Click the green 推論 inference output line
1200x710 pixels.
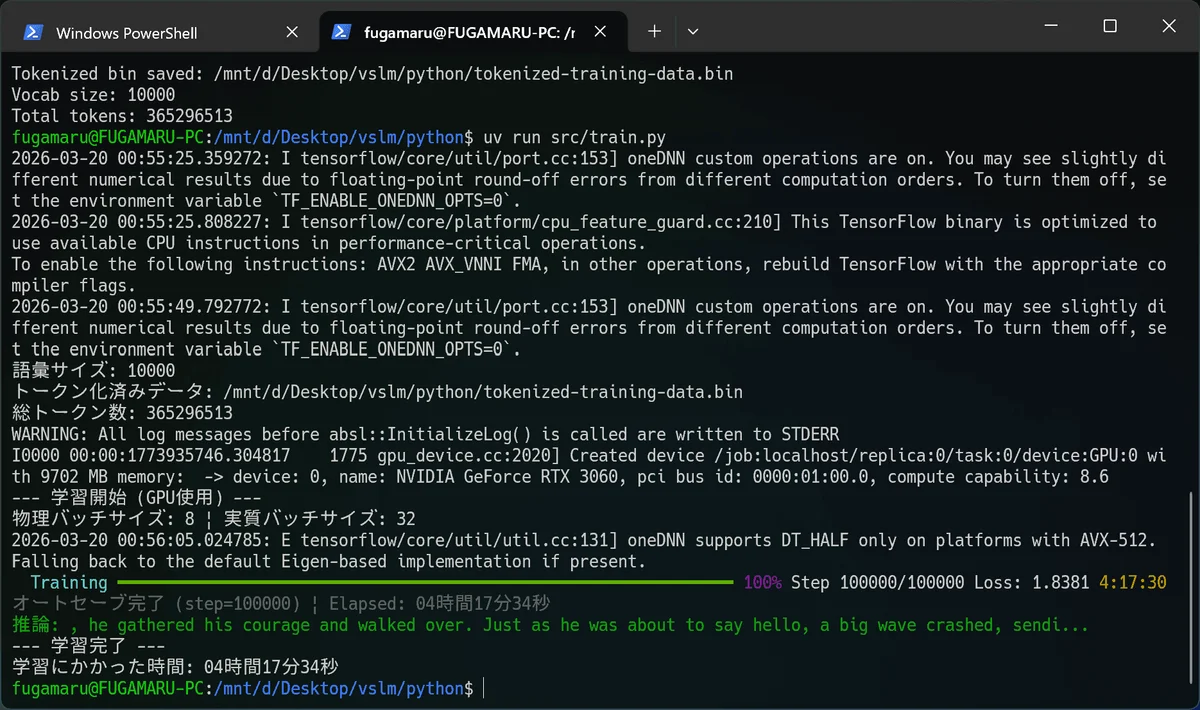550,625
